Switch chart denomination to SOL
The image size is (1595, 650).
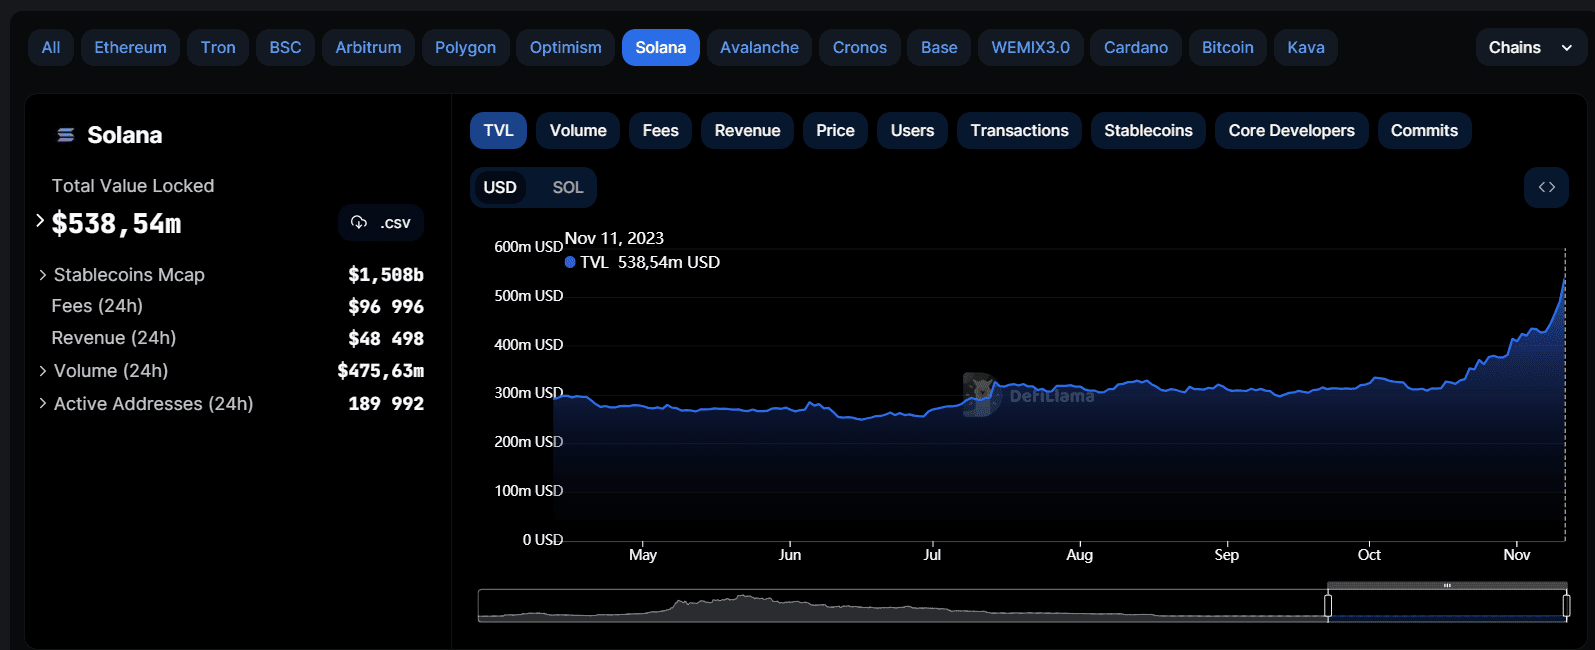567,188
